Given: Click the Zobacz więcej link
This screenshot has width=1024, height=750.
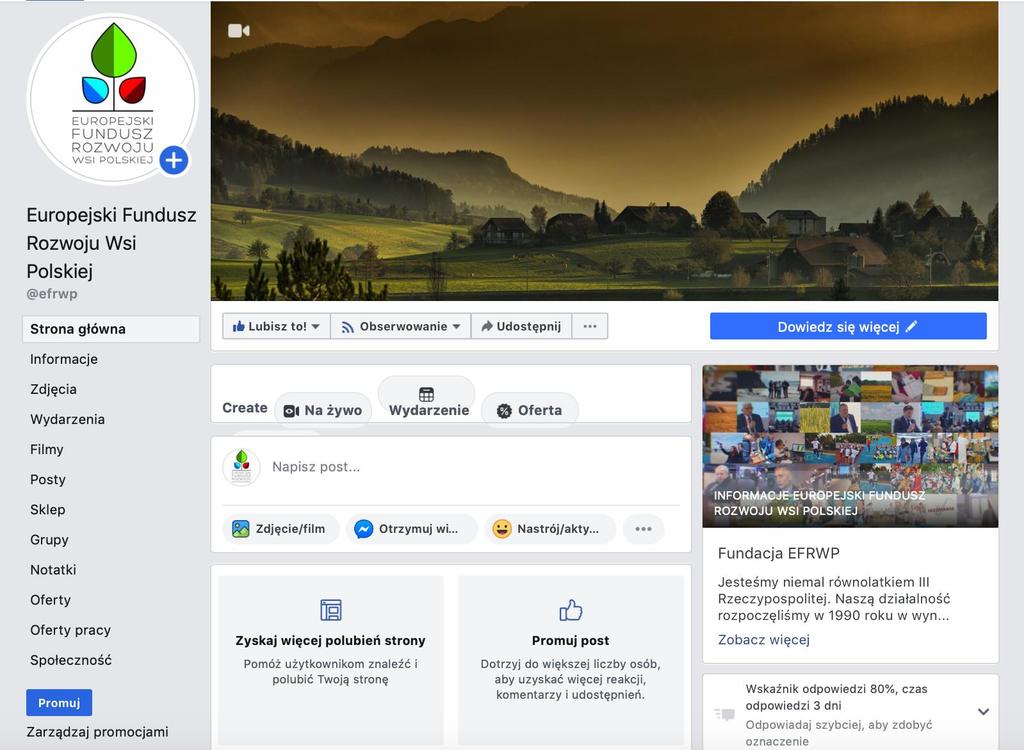Looking at the screenshot, I should [763, 640].
